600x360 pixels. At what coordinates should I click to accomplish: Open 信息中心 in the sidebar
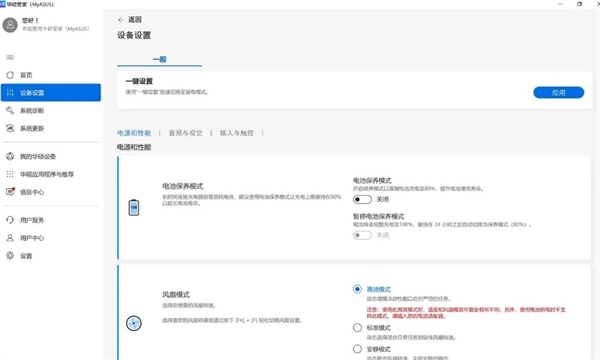point(51,192)
